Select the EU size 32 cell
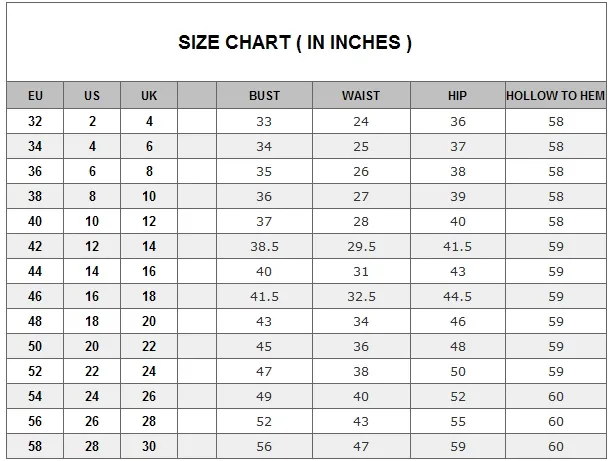The image size is (615, 461). click(x=35, y=121)
